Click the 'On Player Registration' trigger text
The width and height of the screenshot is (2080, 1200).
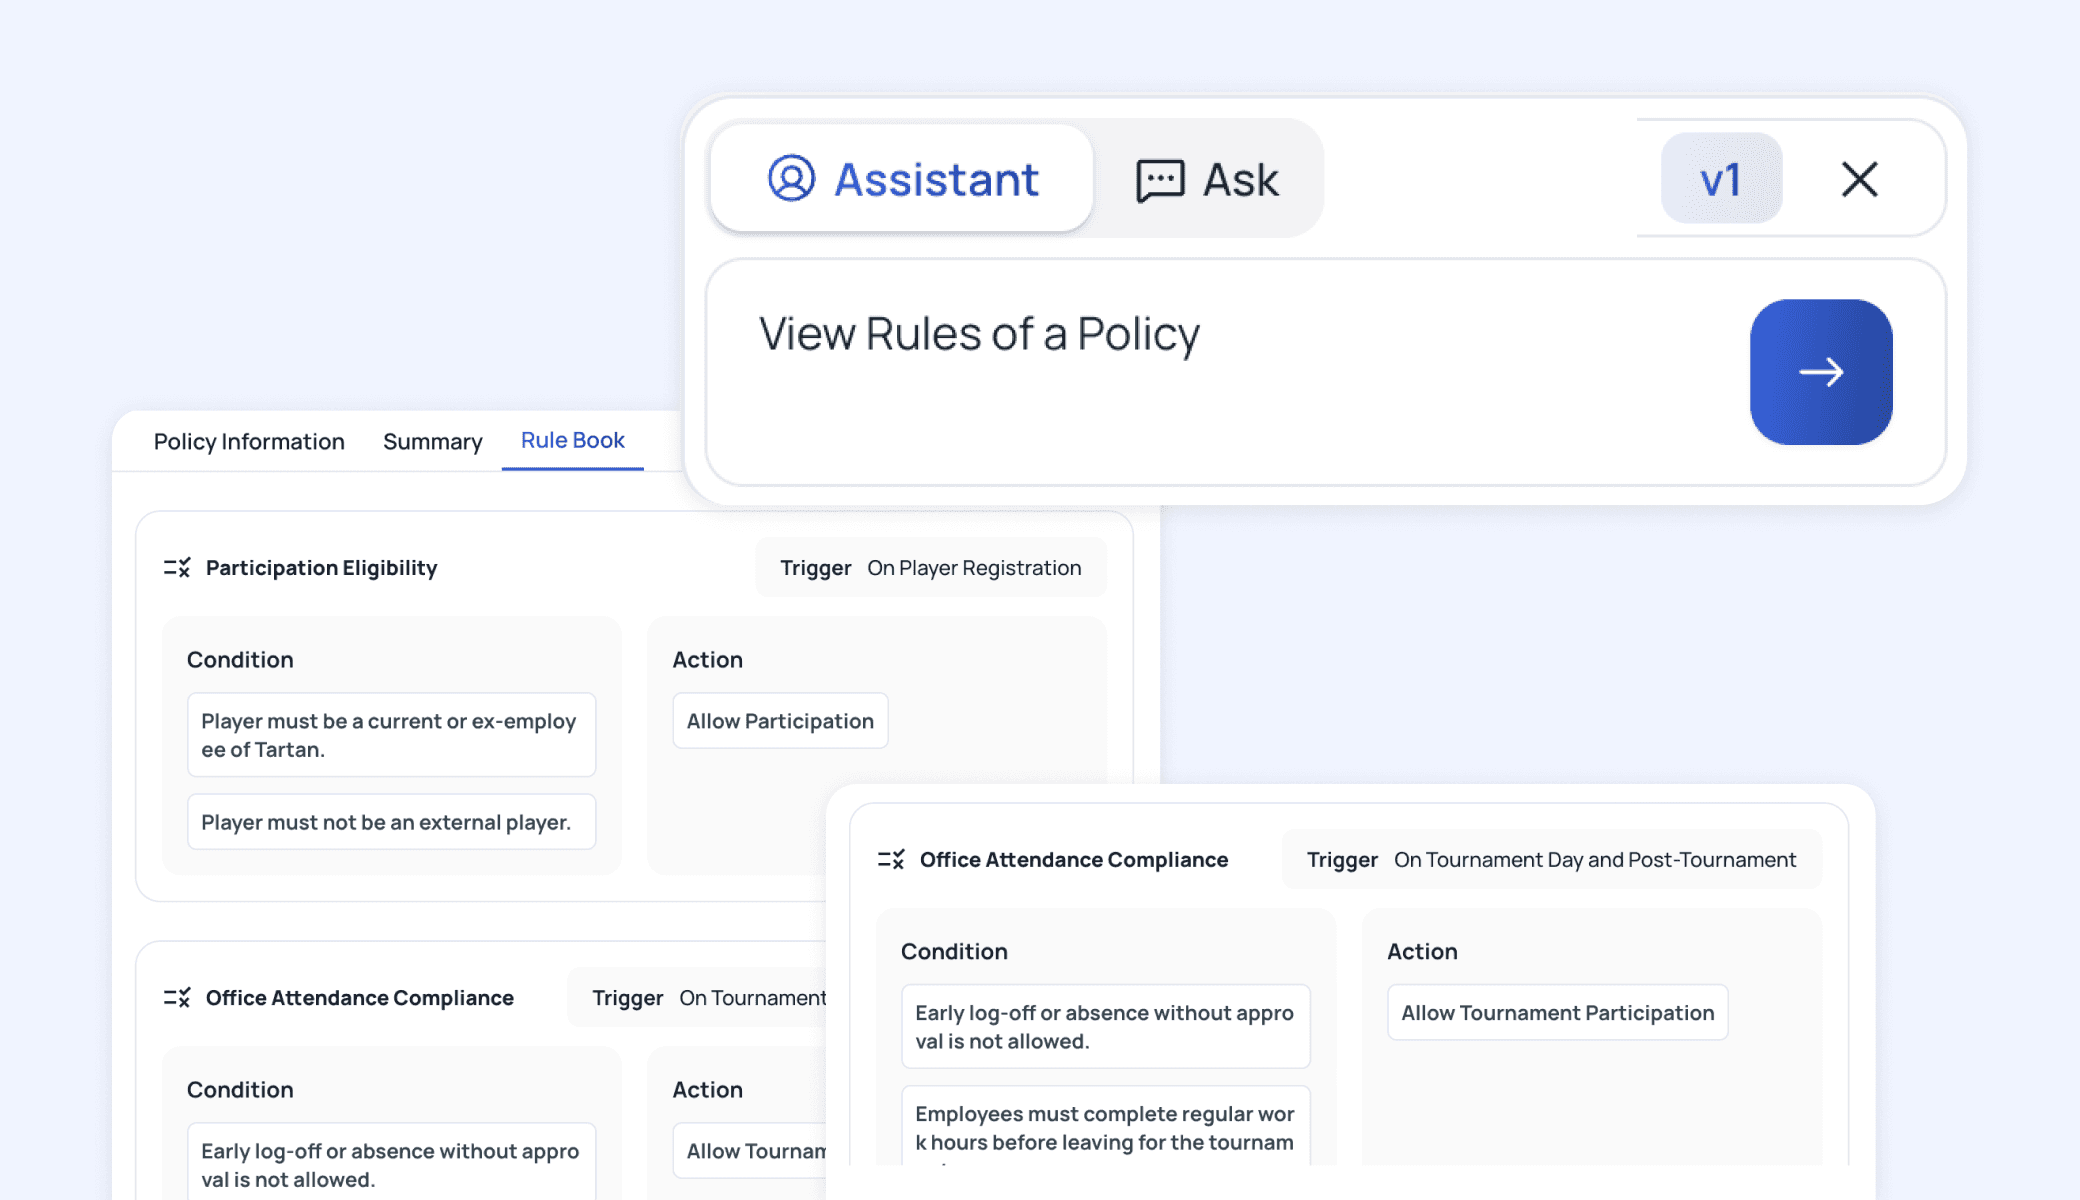(974, 568)
